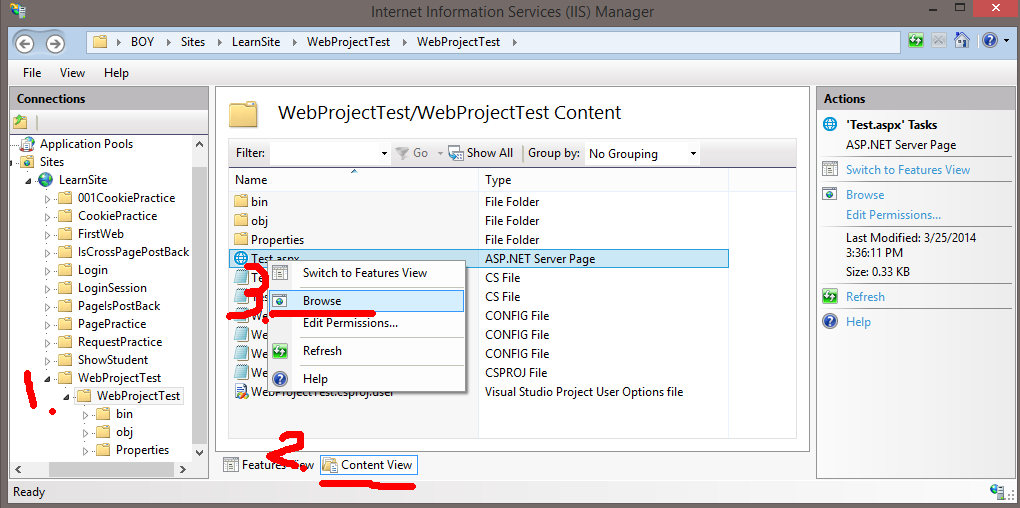Click the Refresh icon in Actions pane

point(829,297)
